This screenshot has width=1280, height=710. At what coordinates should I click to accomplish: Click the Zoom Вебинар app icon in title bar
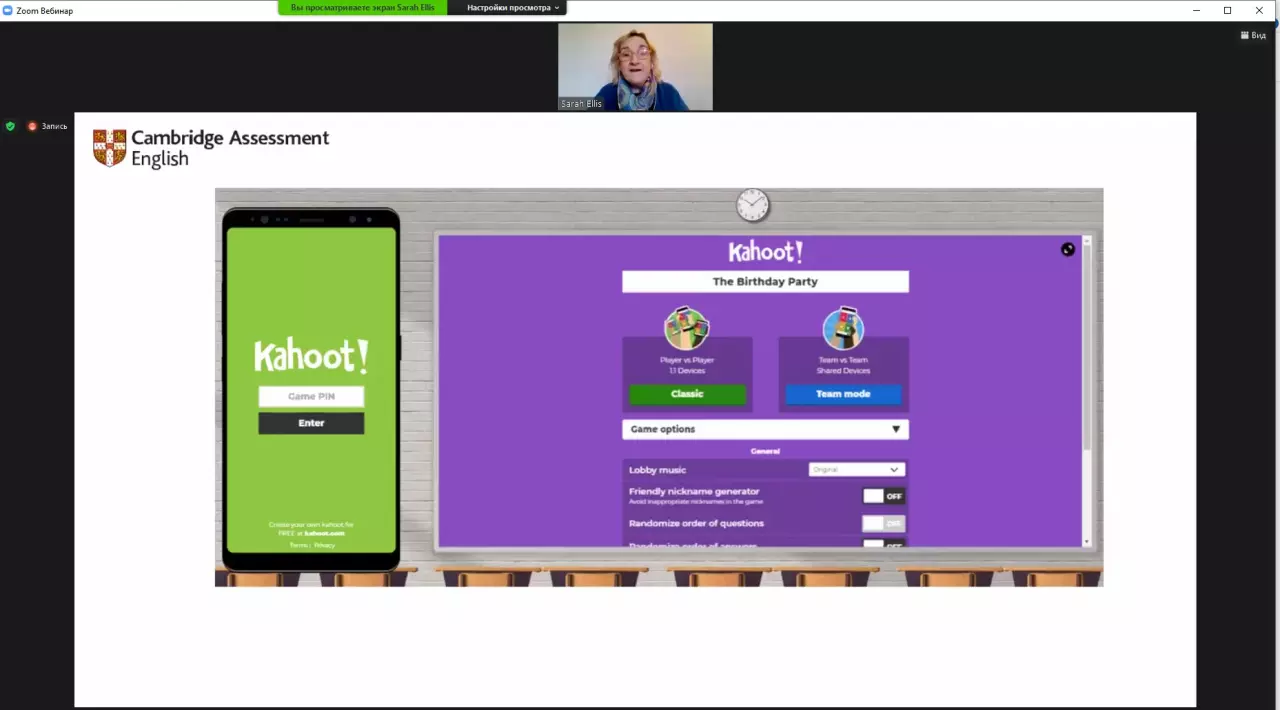[x=7, y=10]
